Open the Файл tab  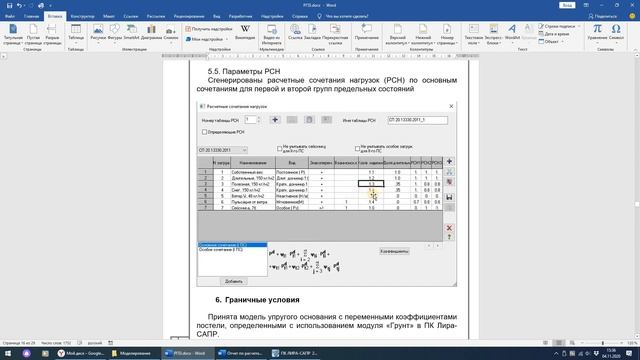point(10,16)
